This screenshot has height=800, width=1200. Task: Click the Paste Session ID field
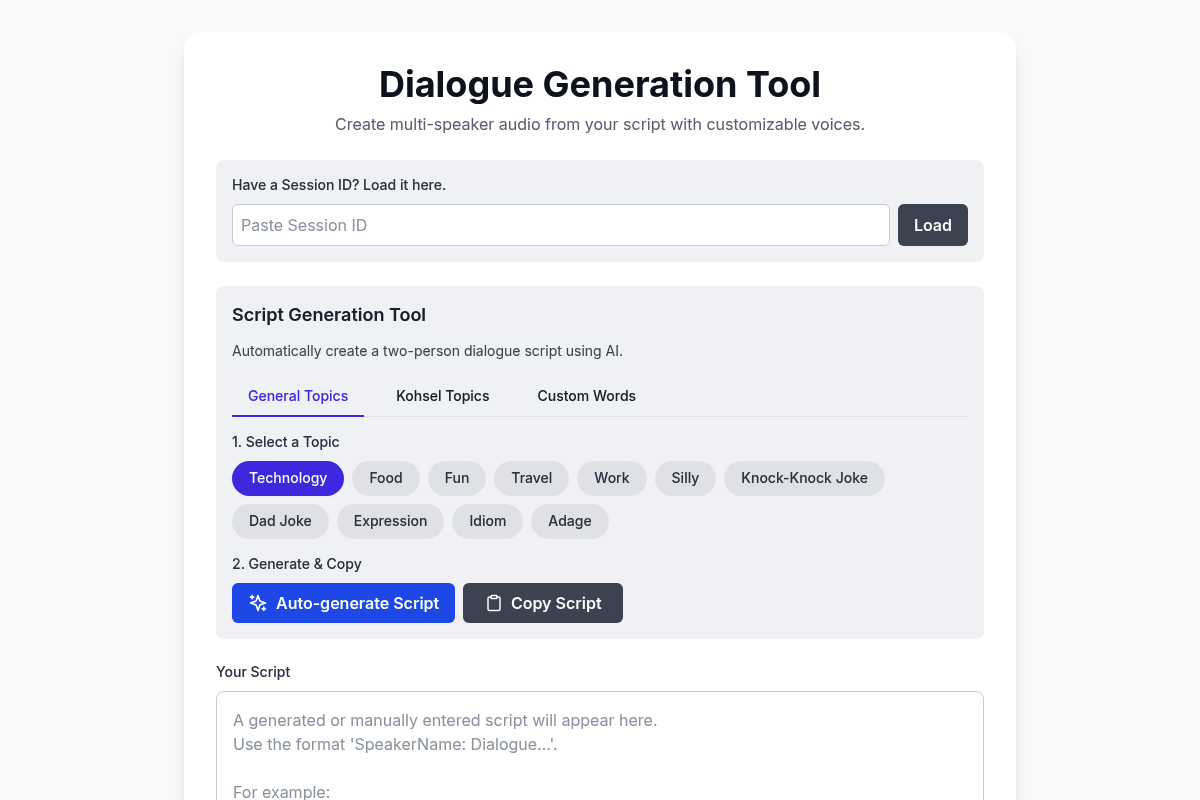[560, 225]
